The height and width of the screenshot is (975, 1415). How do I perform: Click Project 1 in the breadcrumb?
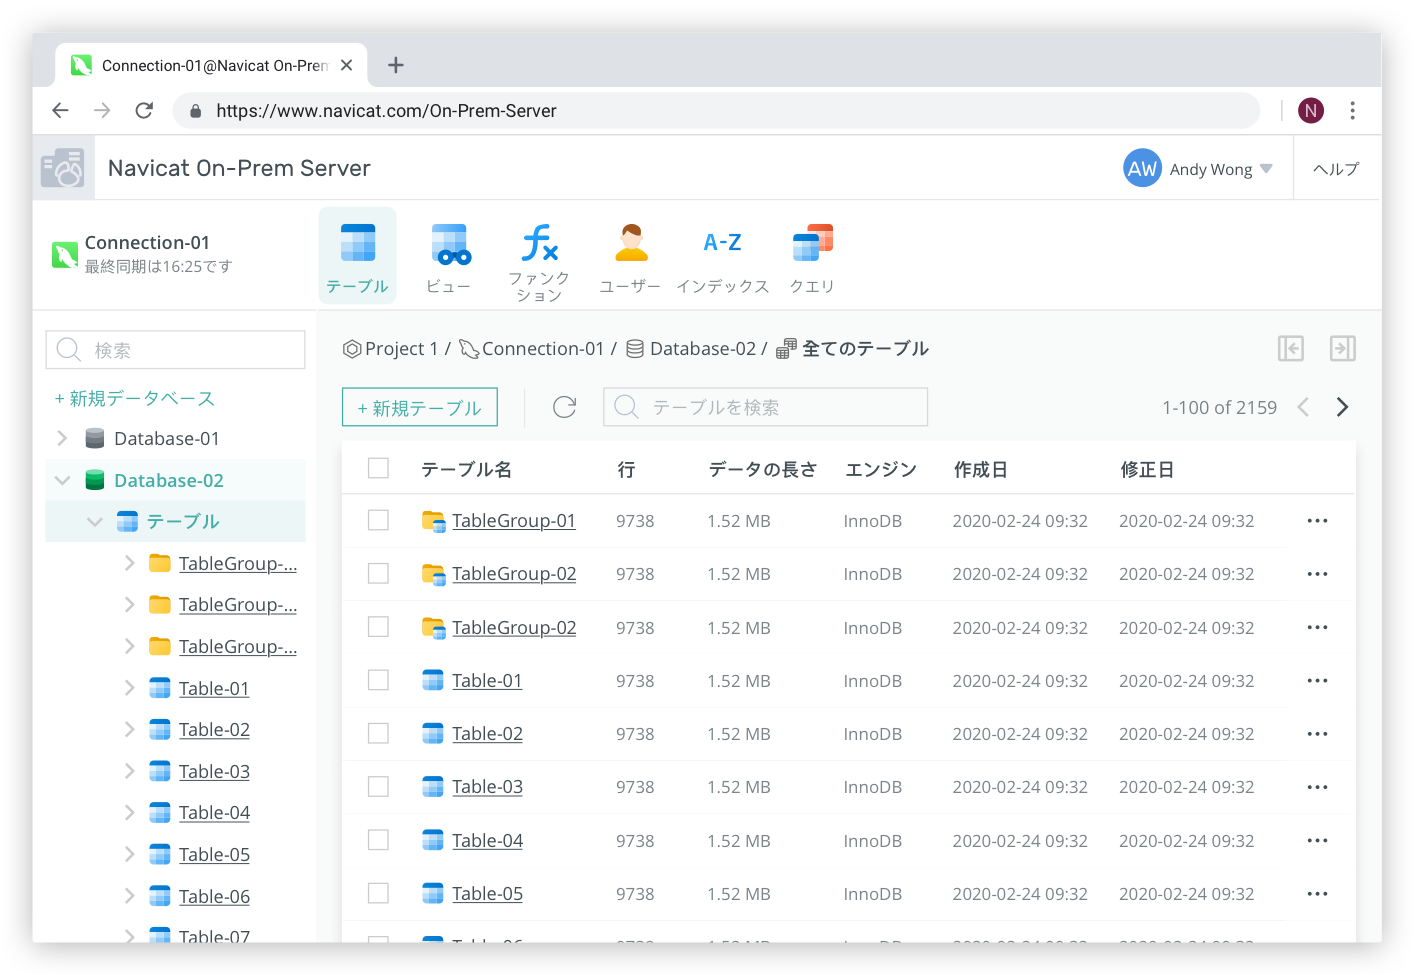click(401, 348)
